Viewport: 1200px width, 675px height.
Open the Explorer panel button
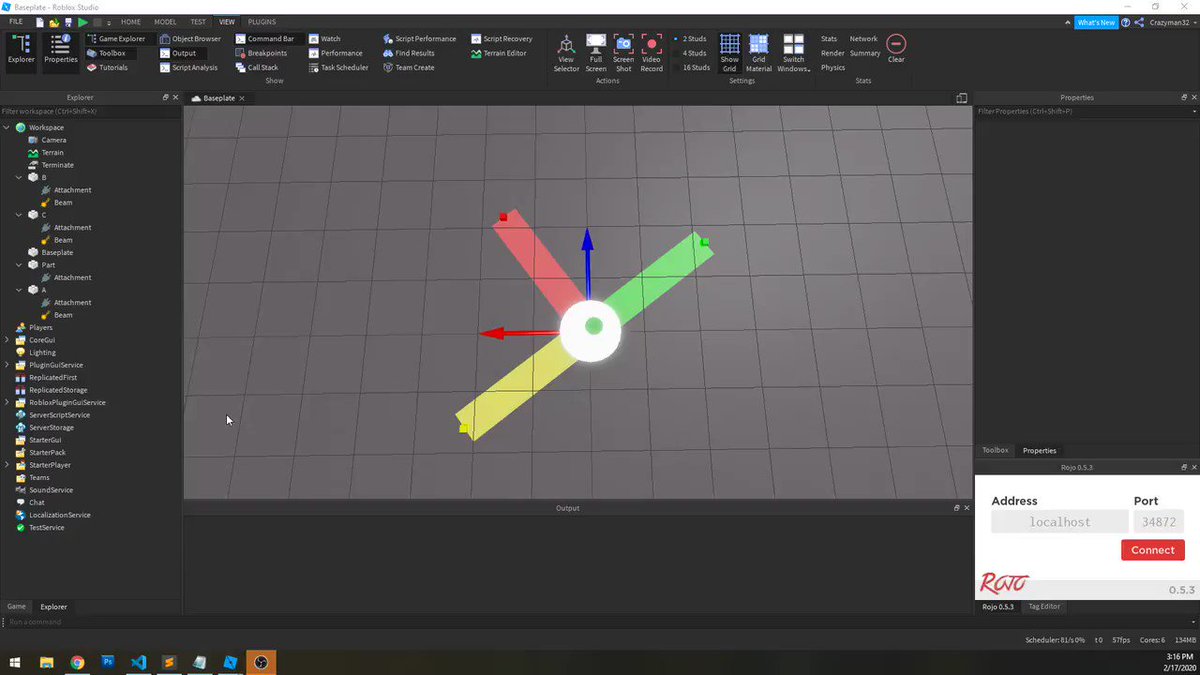pyautogui.click(x=21, y=50)
